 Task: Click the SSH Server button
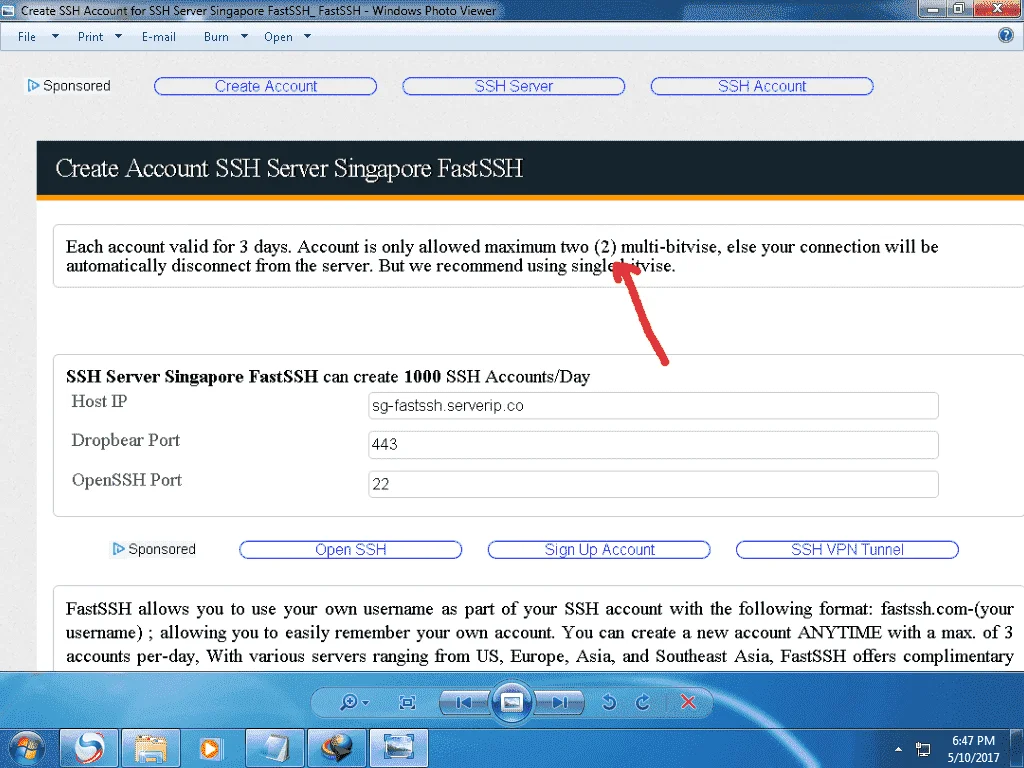pyautogui.click(x=514, y=86)
